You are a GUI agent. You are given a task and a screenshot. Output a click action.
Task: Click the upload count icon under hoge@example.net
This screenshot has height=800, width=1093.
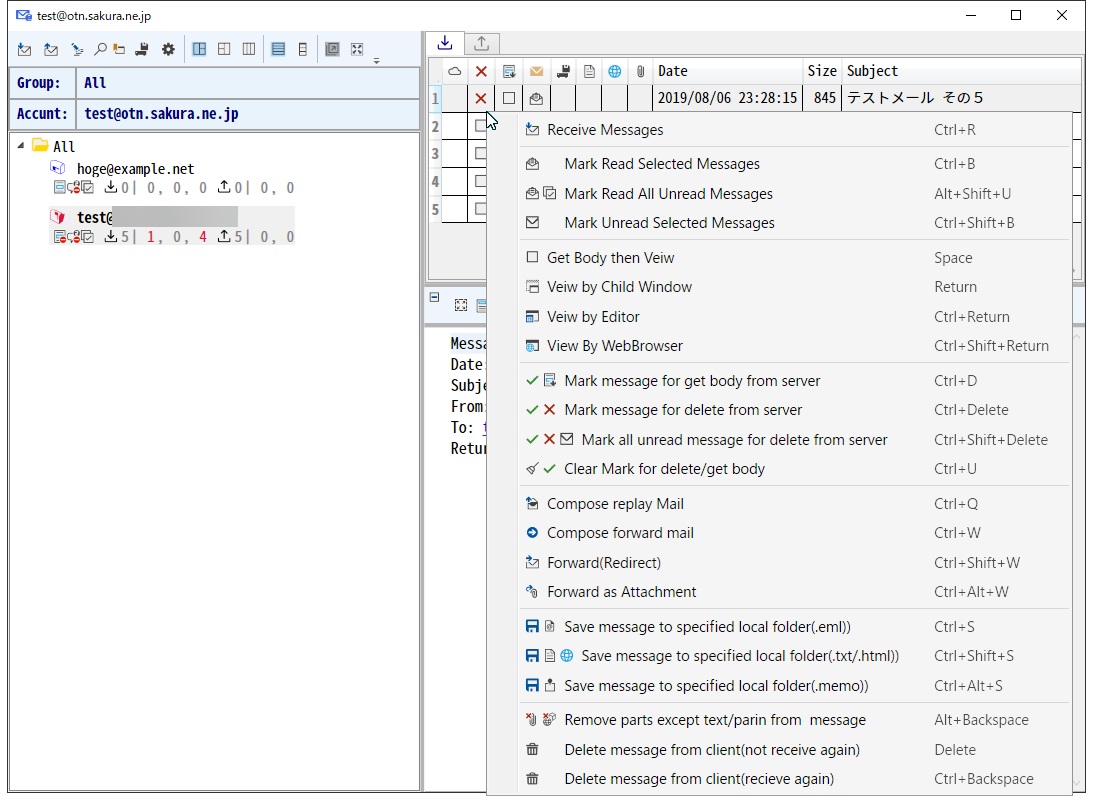click(224, 187)
